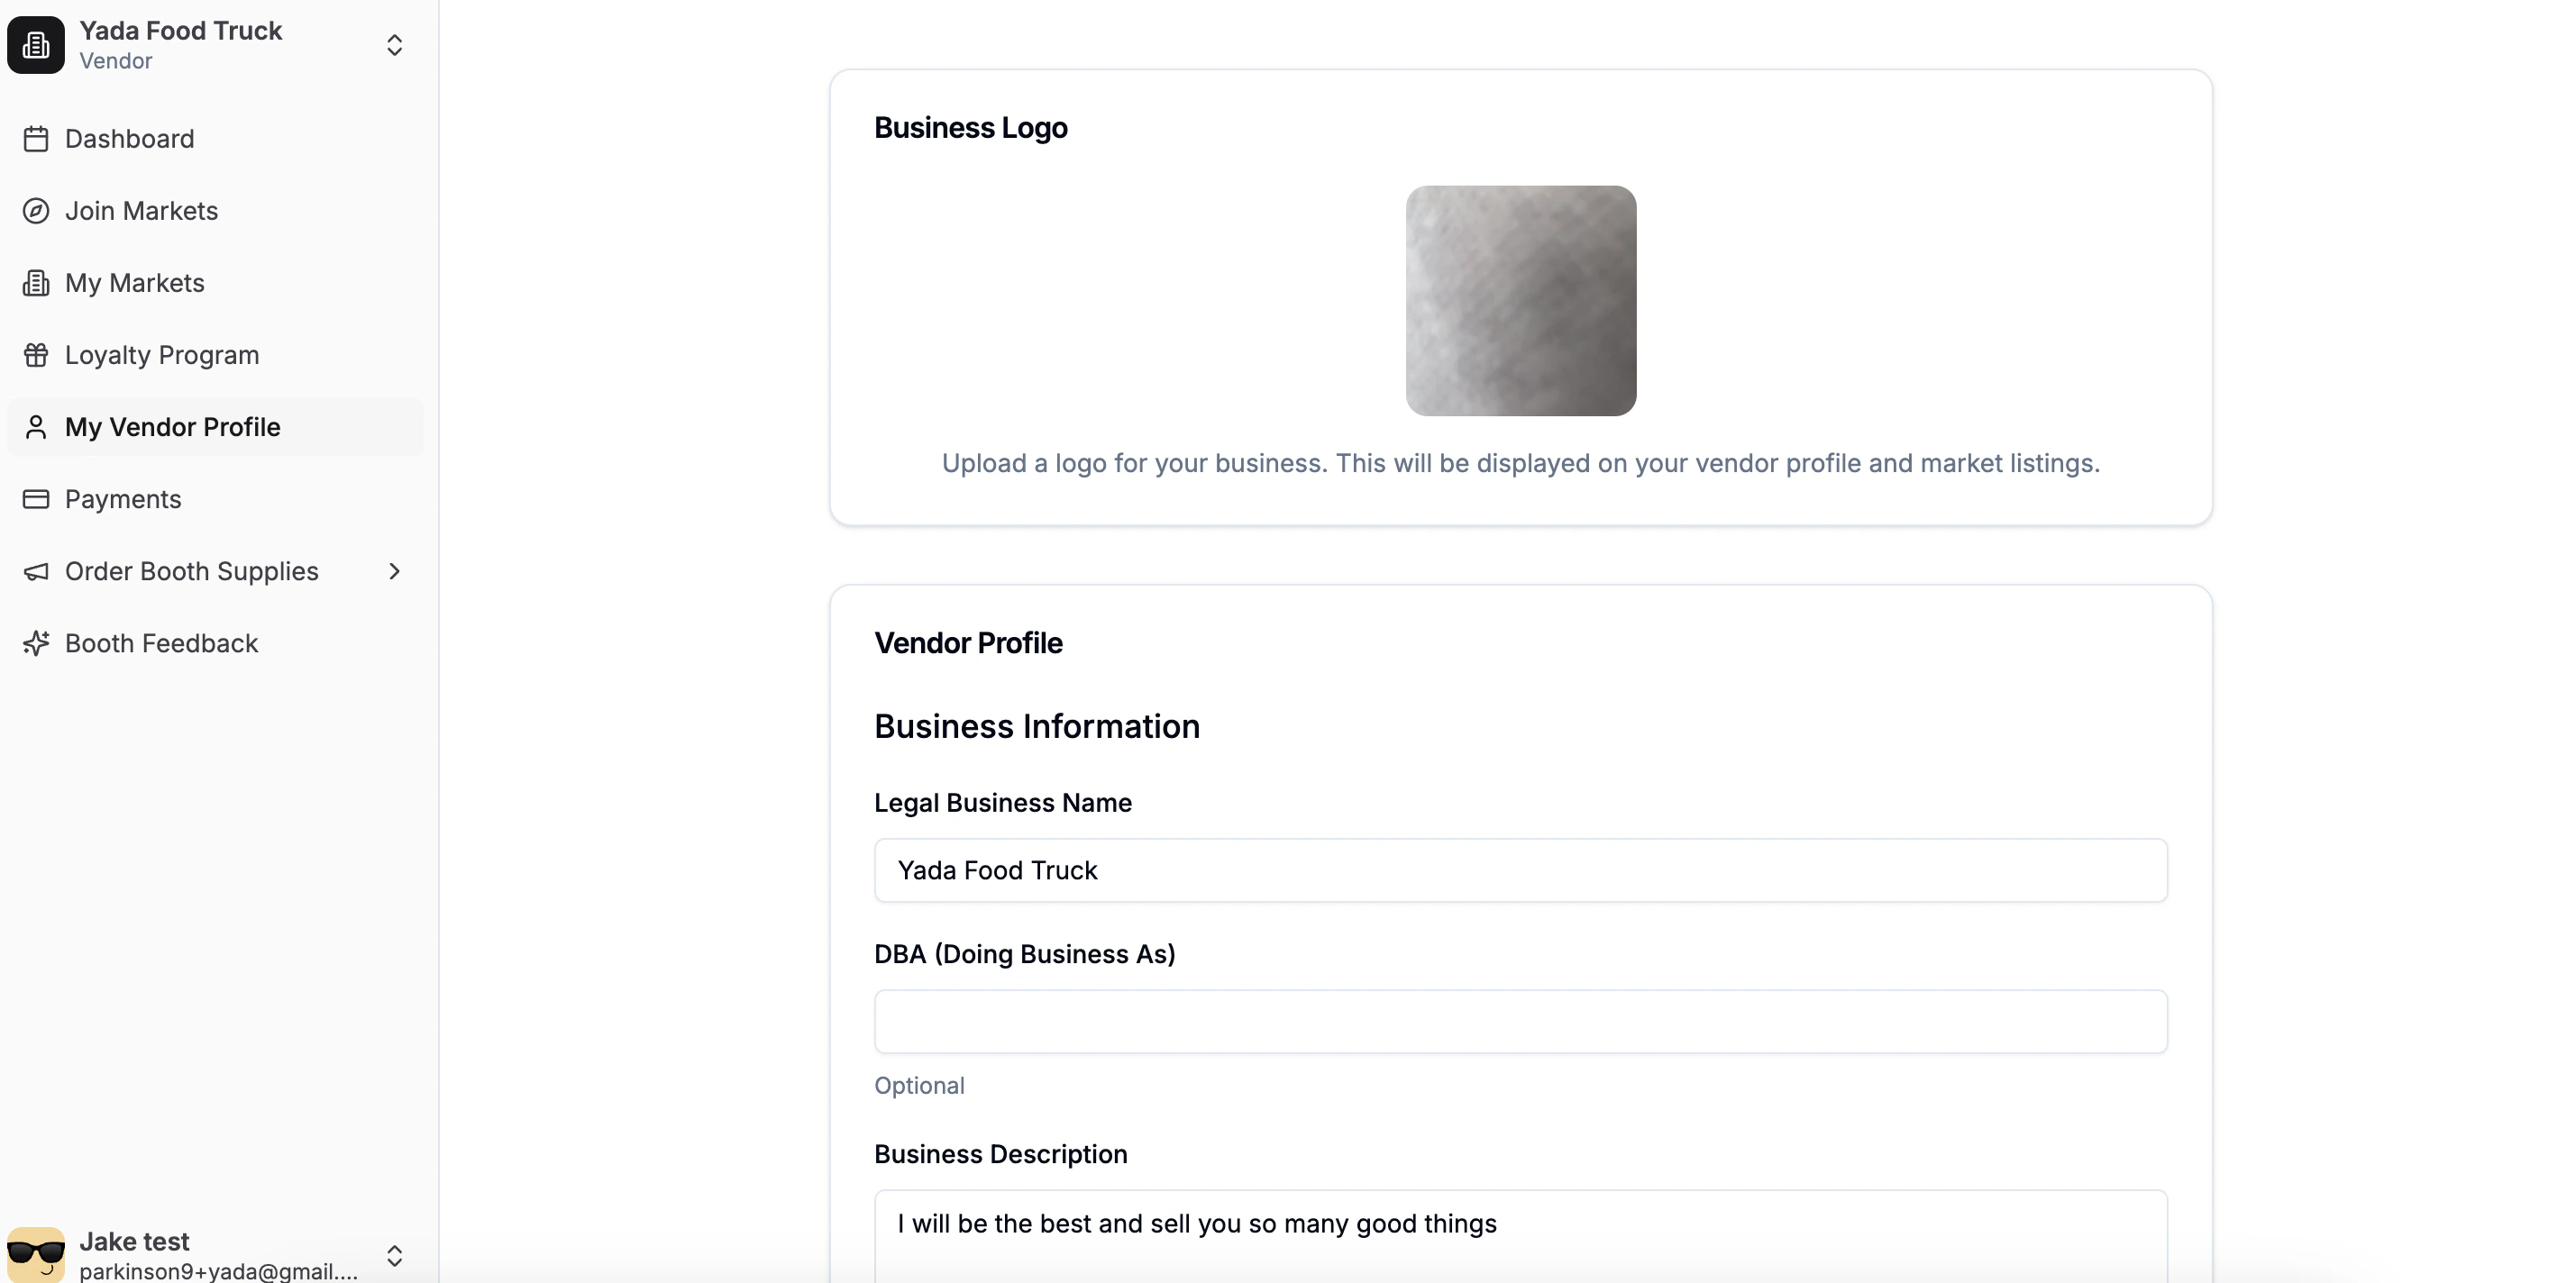This screenshot has height=1283, width=2576.
Task: Select the My Vendor Profile person icon
Action: coord(37,427)
